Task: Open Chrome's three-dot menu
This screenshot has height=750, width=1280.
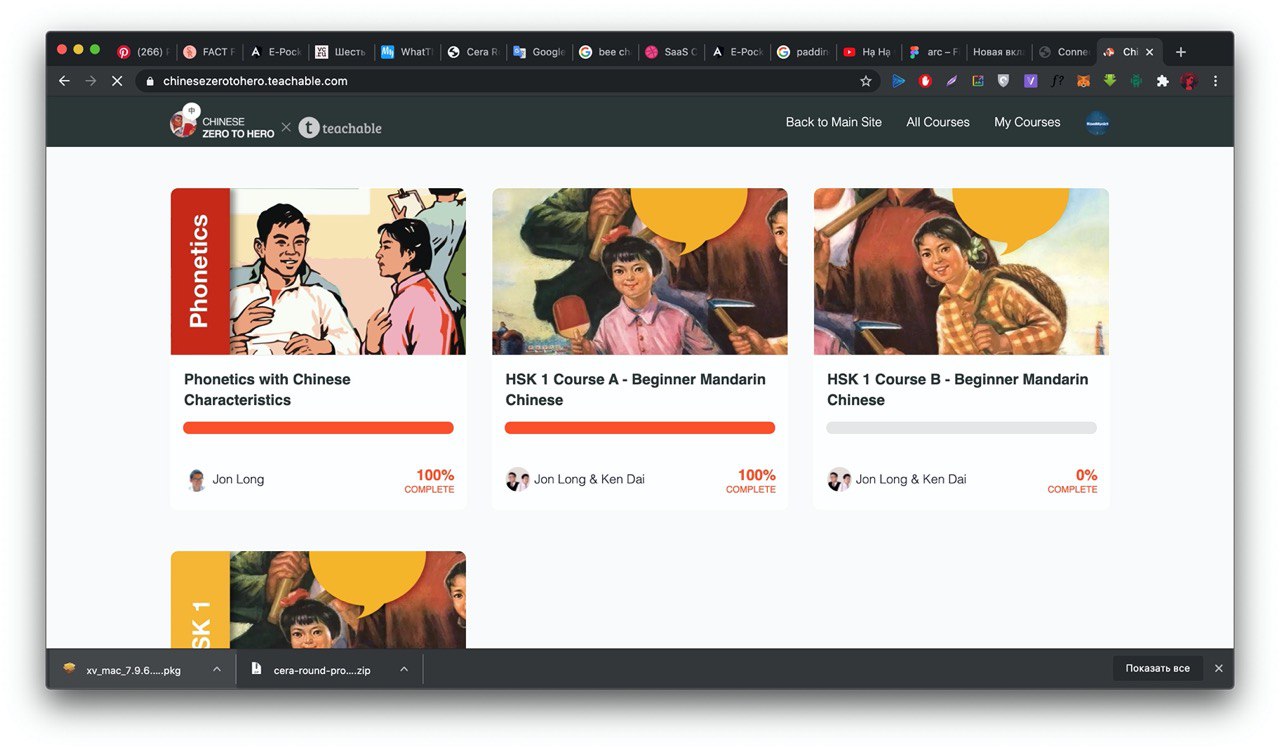Action: tap(1215, 81)
